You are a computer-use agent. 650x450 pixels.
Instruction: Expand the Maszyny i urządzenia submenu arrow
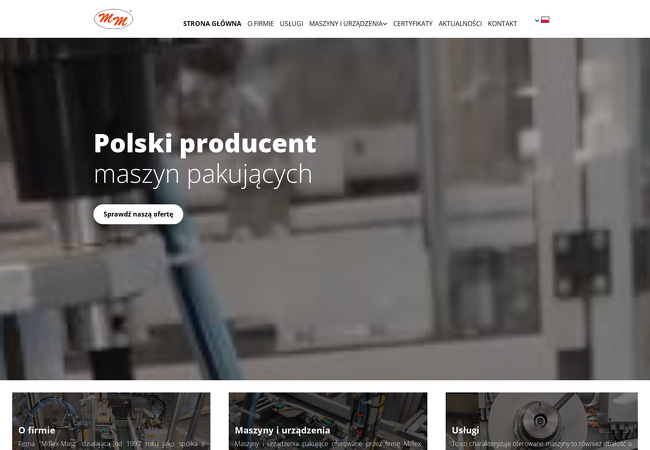coord(385,24)
